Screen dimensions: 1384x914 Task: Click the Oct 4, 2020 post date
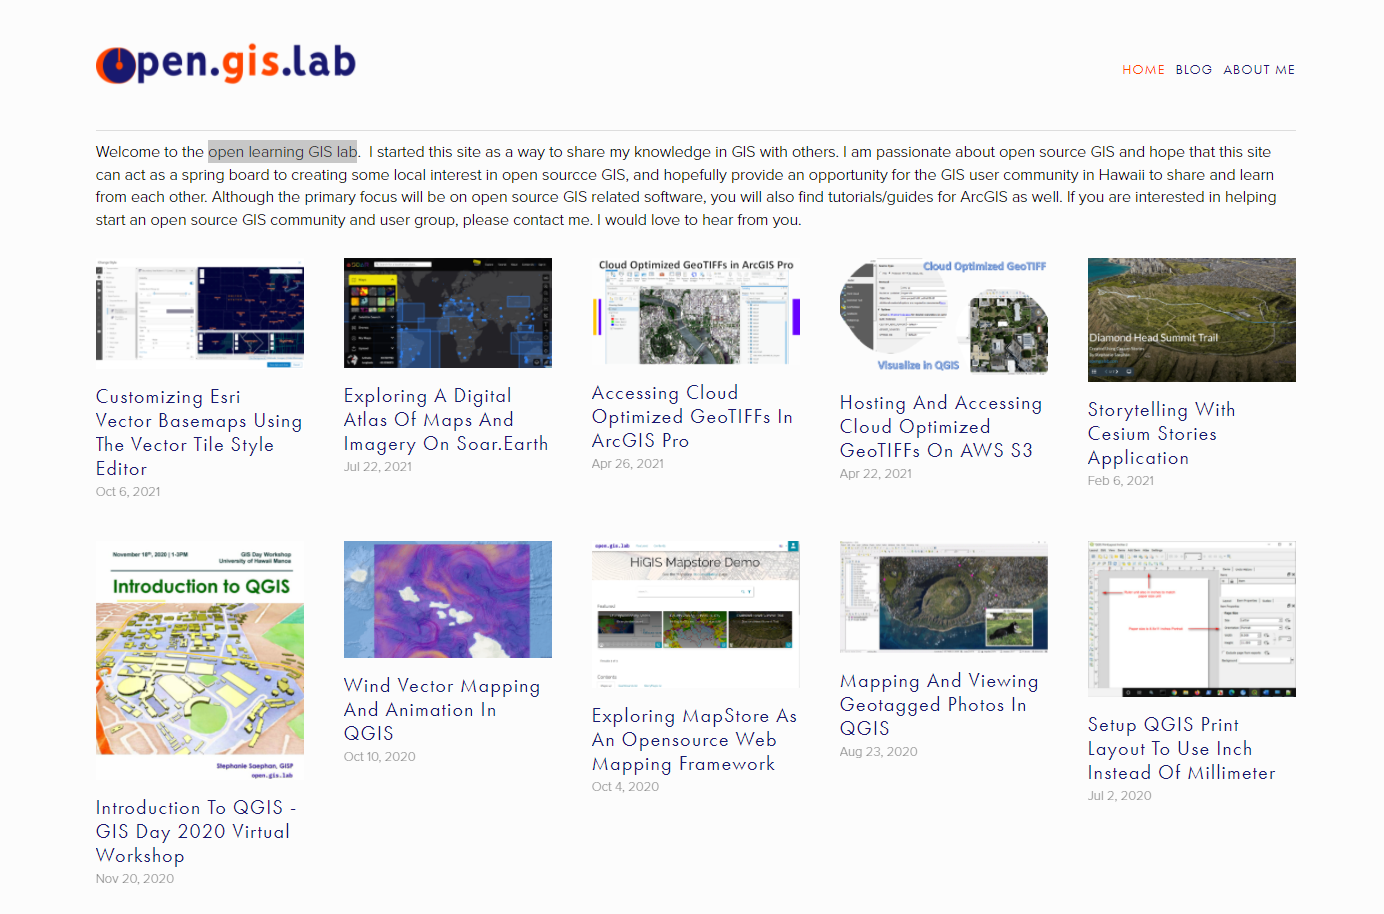pos(626,787)
